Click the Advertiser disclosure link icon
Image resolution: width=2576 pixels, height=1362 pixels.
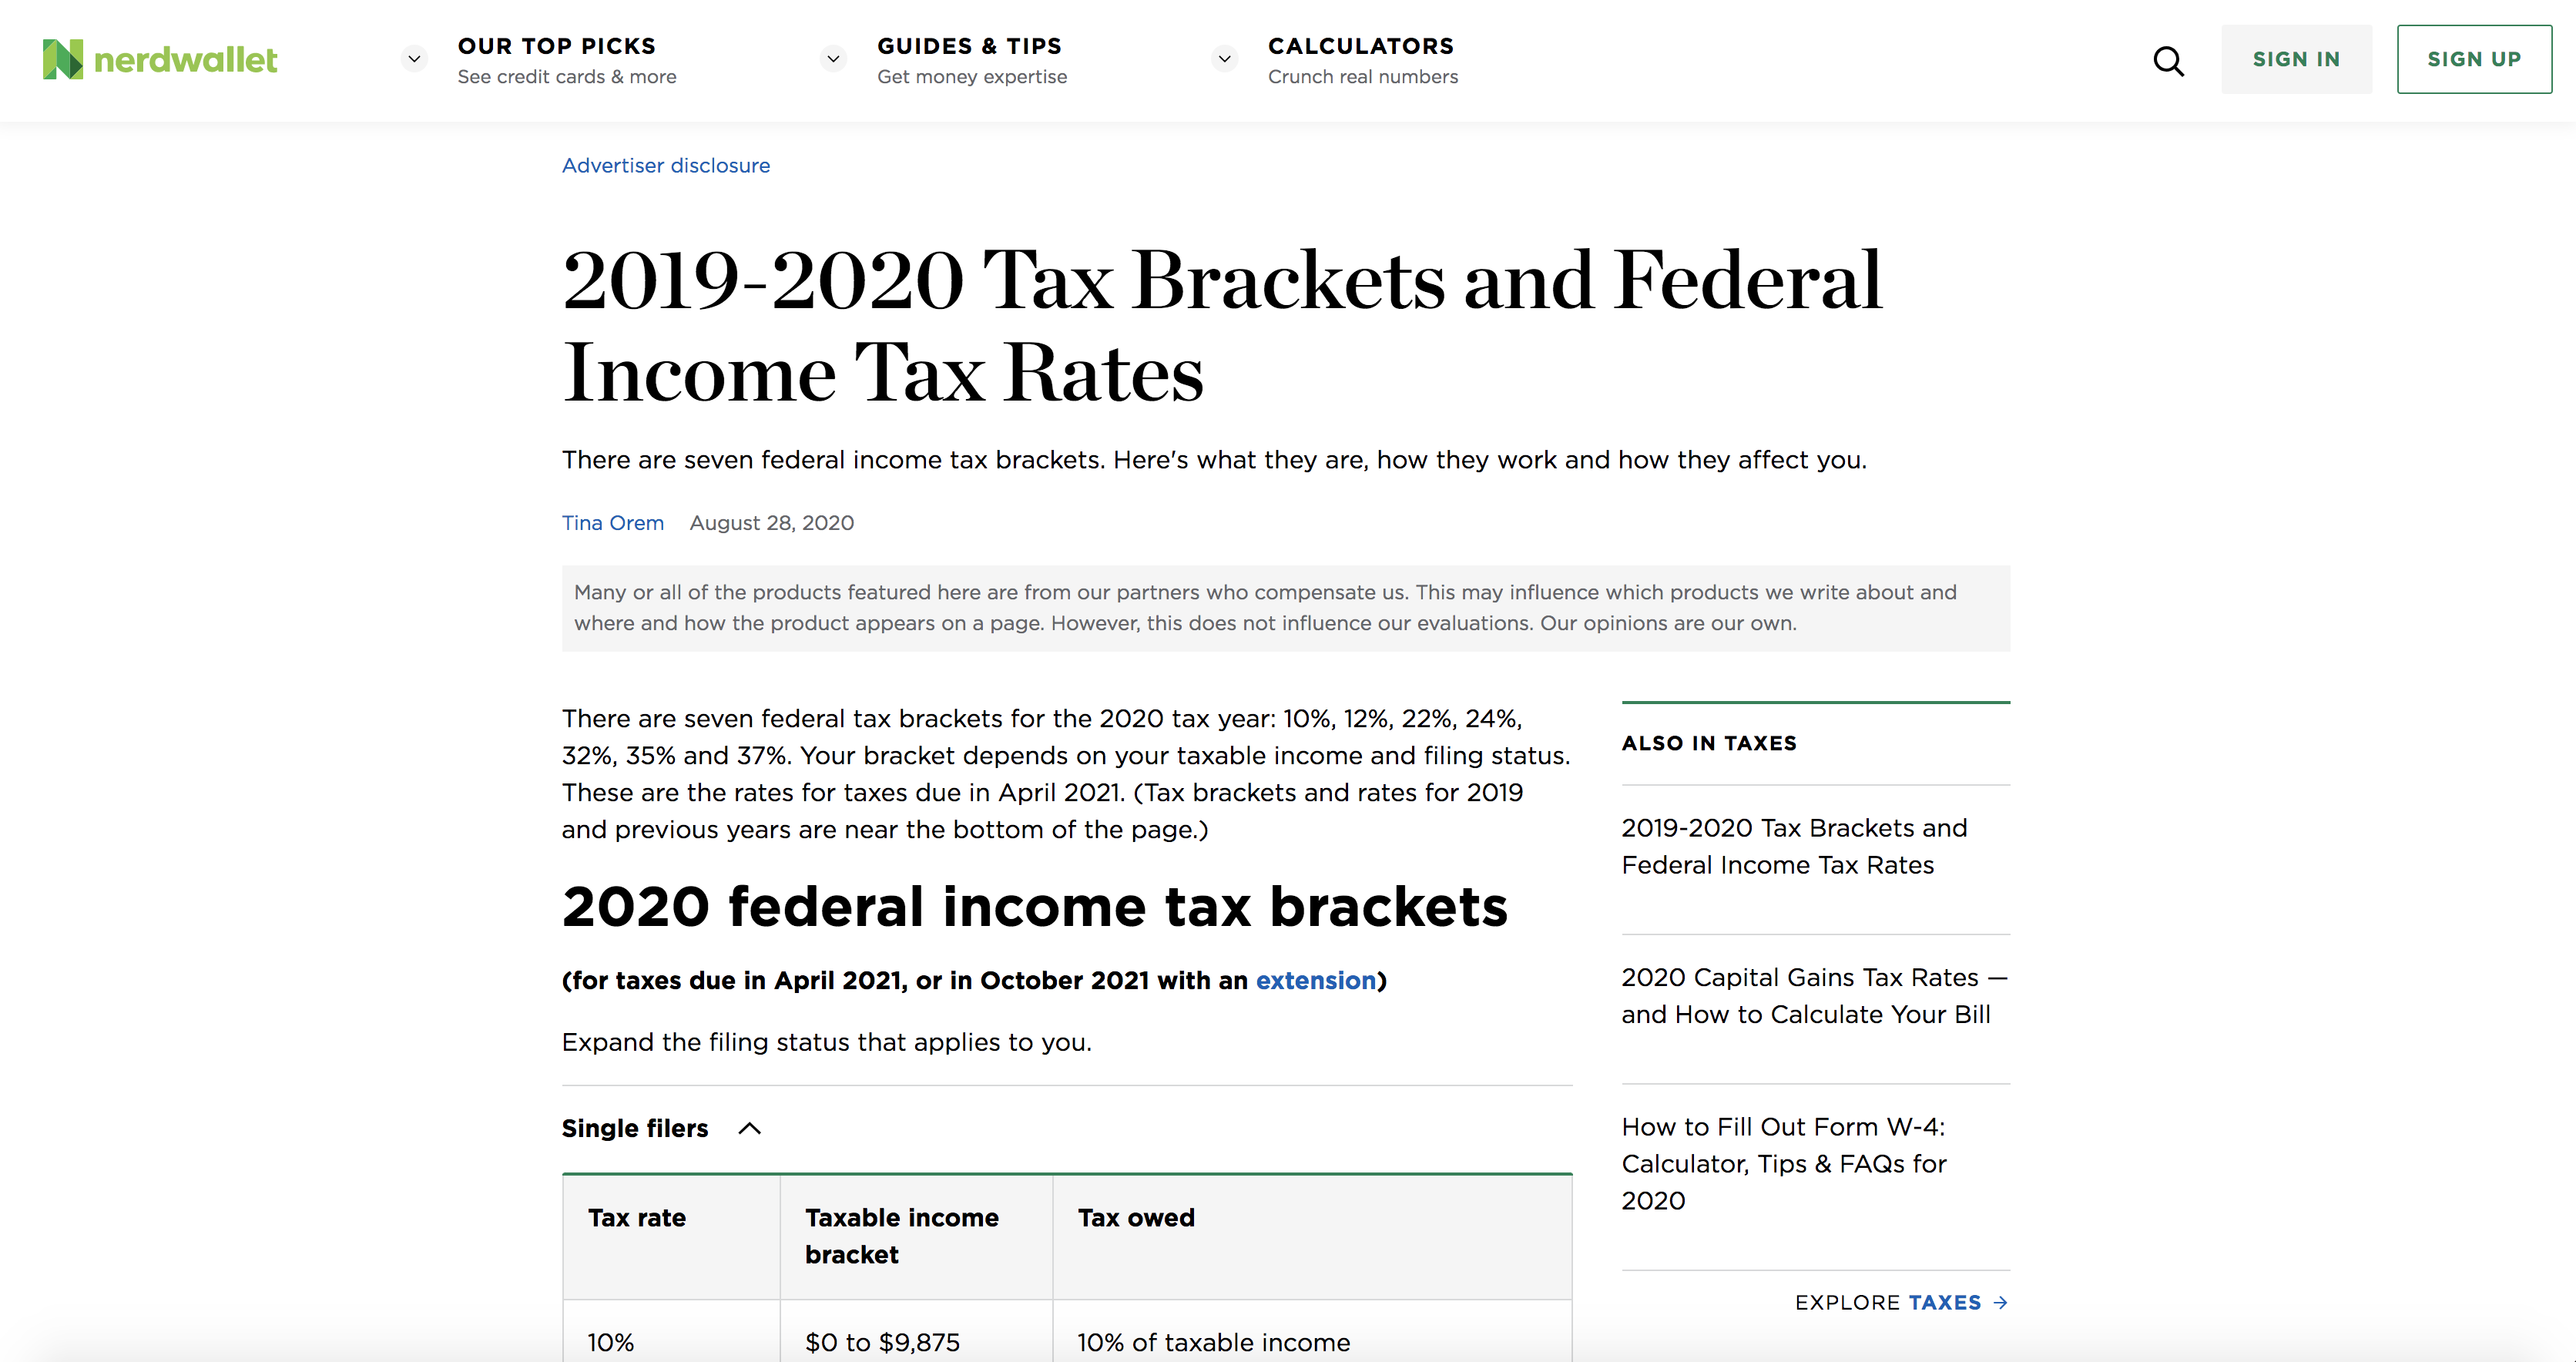pyautogui.click(x=665, y=166)
